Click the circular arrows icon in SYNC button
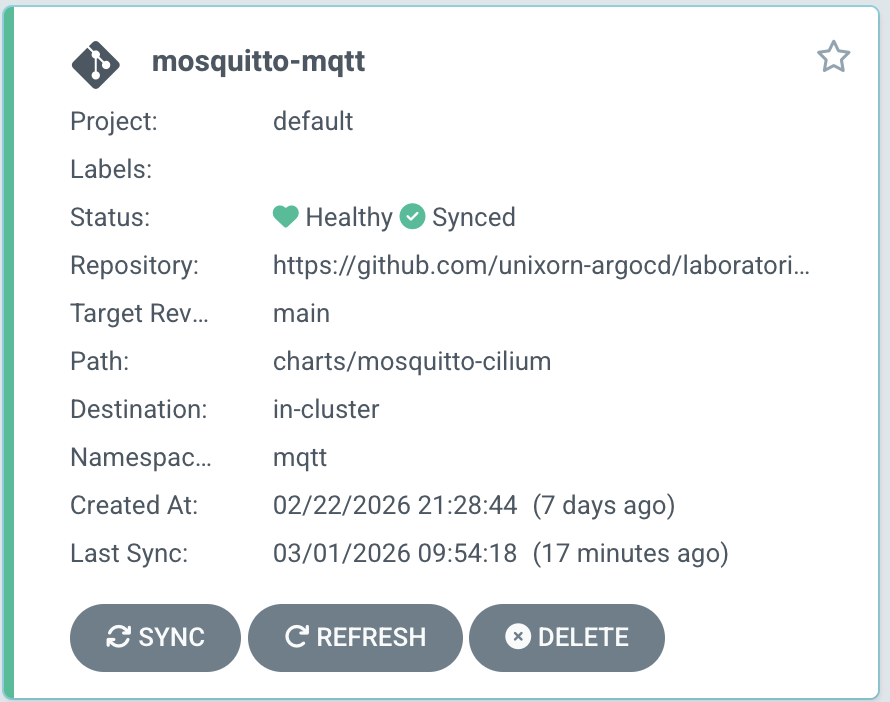Screen dimensions: 890x702 [x=119, y=637]
